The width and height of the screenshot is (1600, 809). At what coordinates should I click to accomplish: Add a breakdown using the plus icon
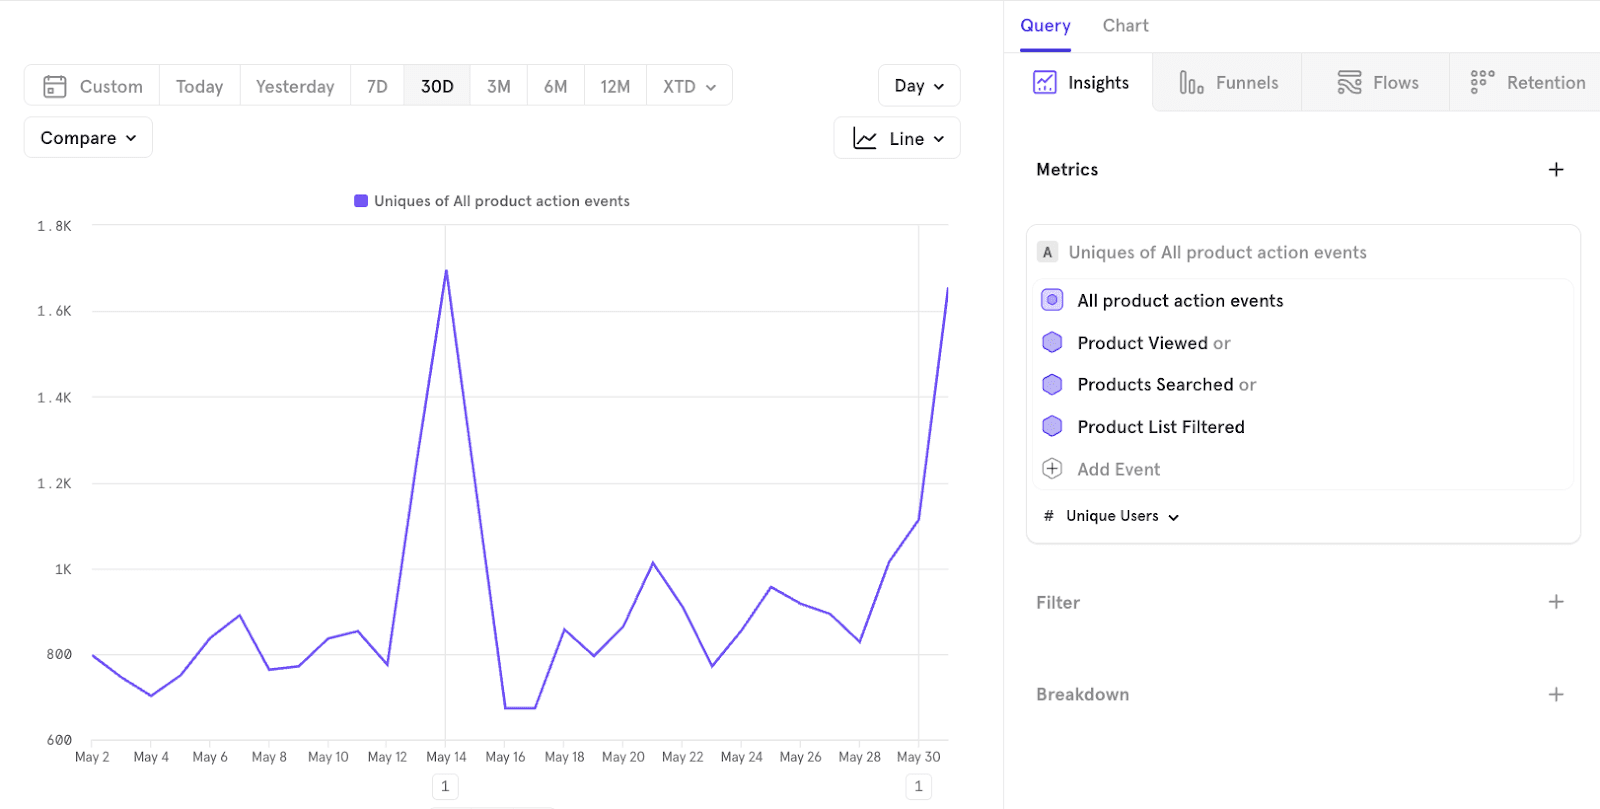pyautogui.click(x=1556, y=695)
